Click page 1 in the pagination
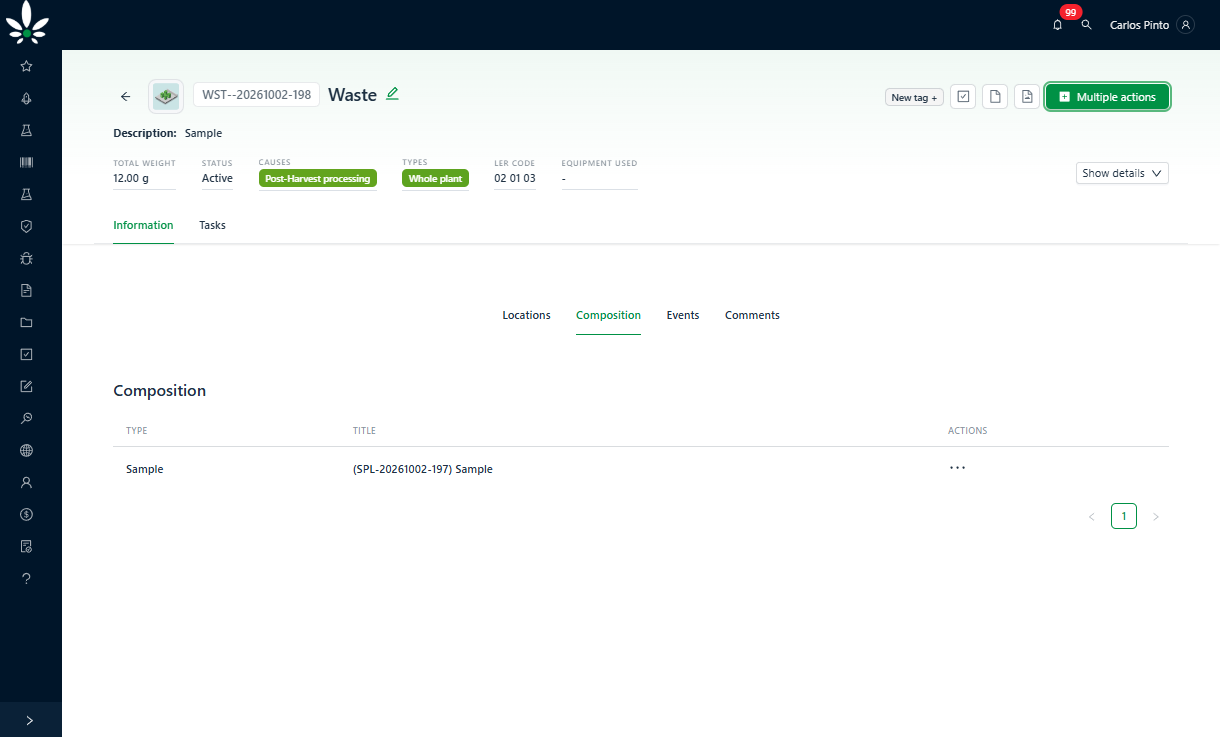1220x737 pixels. coord(1124,516)
